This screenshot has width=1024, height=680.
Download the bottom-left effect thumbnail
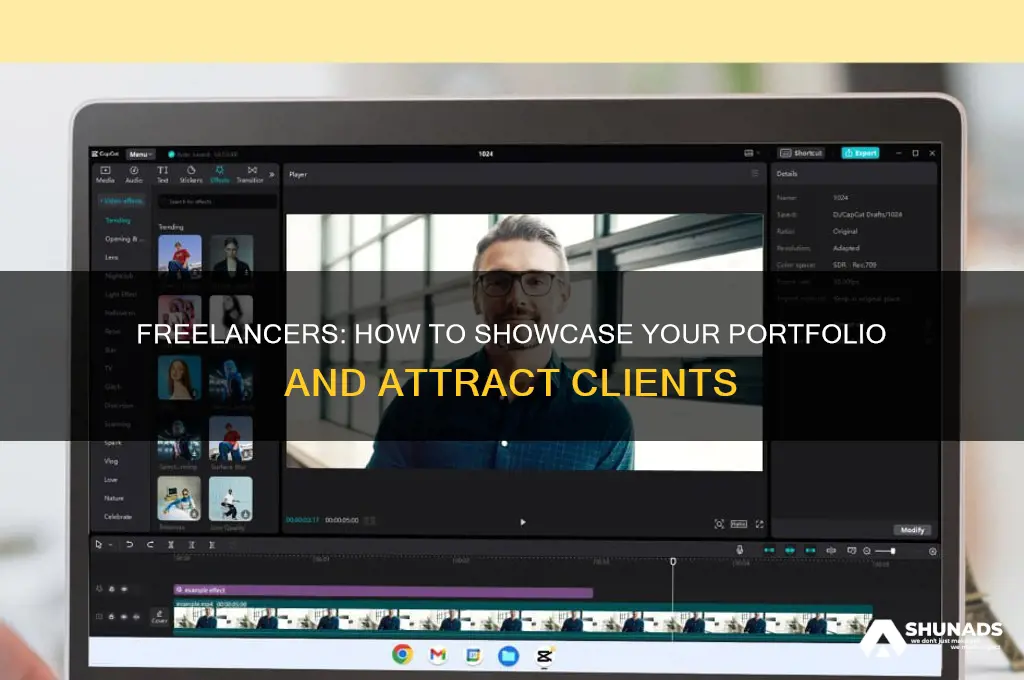(x=195, y=514)
